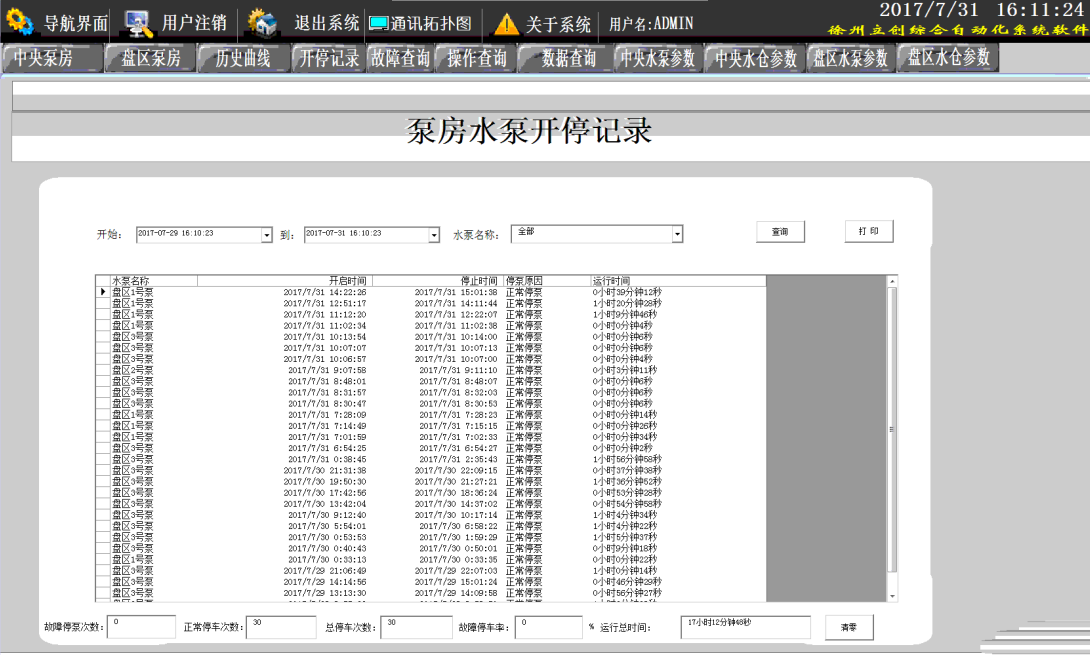Select the 盘区水仓参数 tab

pos(948,58)
